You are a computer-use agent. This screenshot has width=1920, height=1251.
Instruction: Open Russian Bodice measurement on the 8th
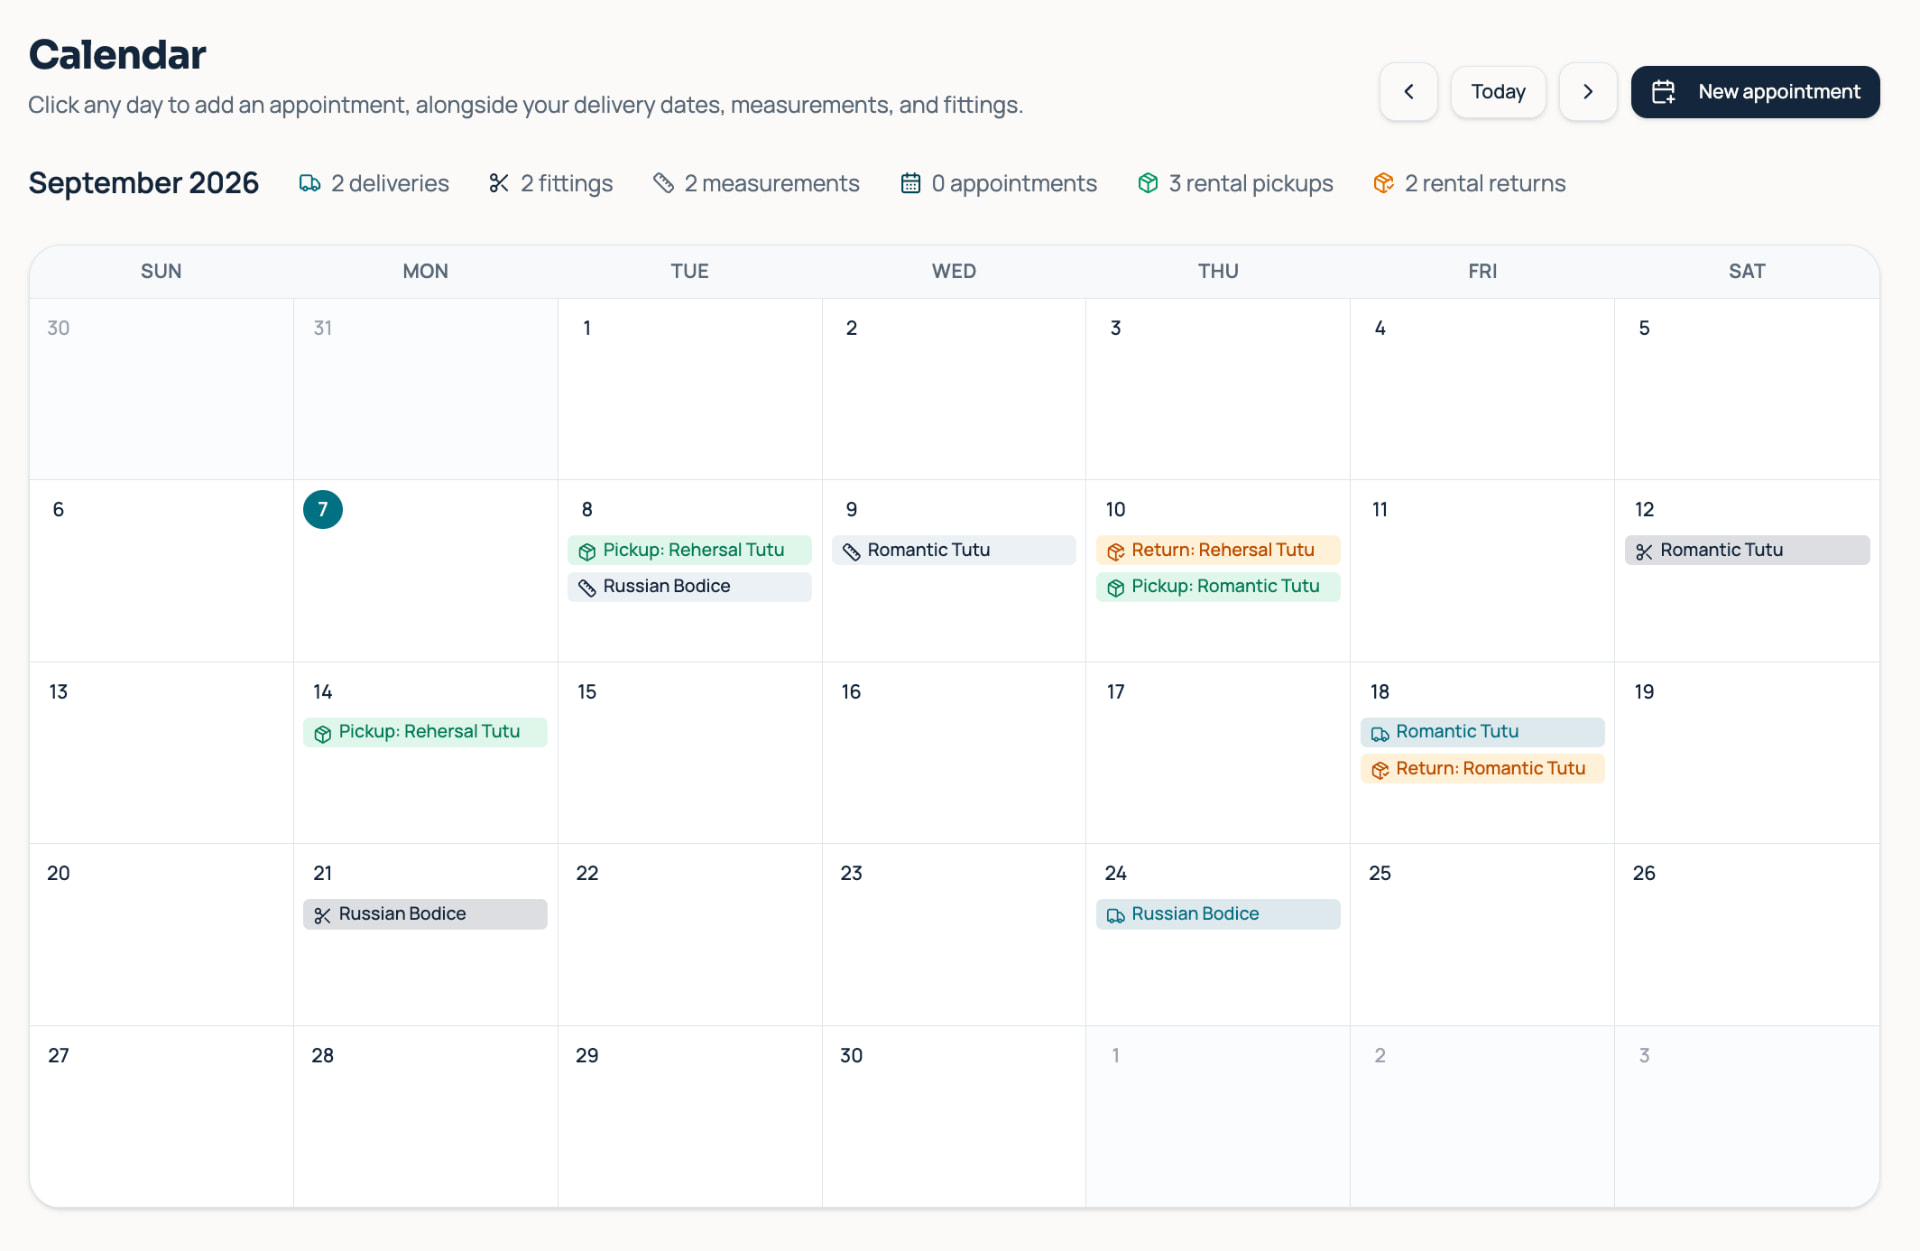coord(689,586)
